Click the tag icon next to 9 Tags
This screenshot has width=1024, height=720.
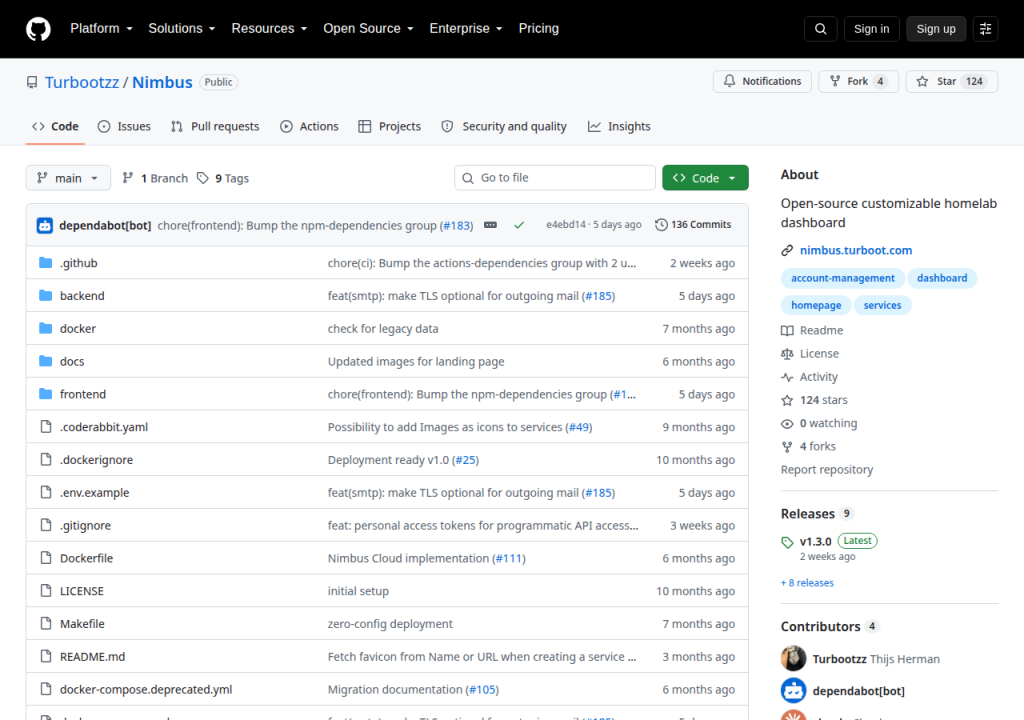tap(203, 178)
